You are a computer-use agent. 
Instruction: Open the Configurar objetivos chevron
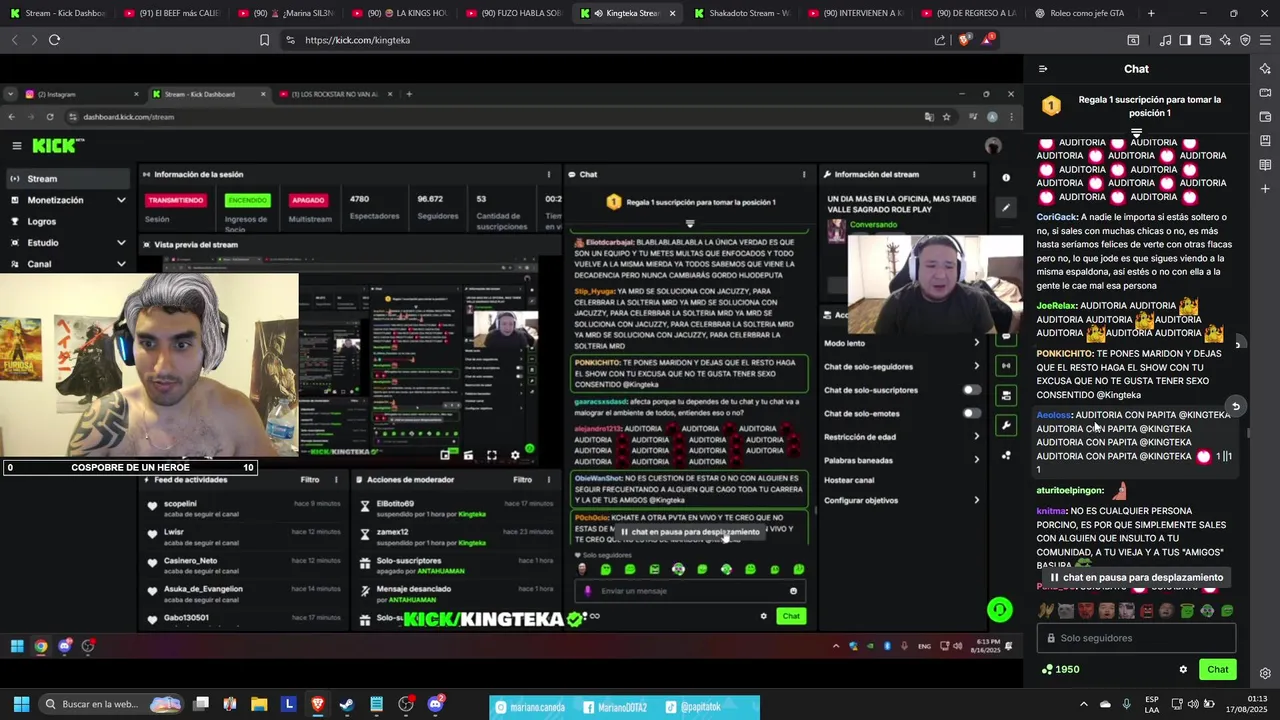click(977, 500)
